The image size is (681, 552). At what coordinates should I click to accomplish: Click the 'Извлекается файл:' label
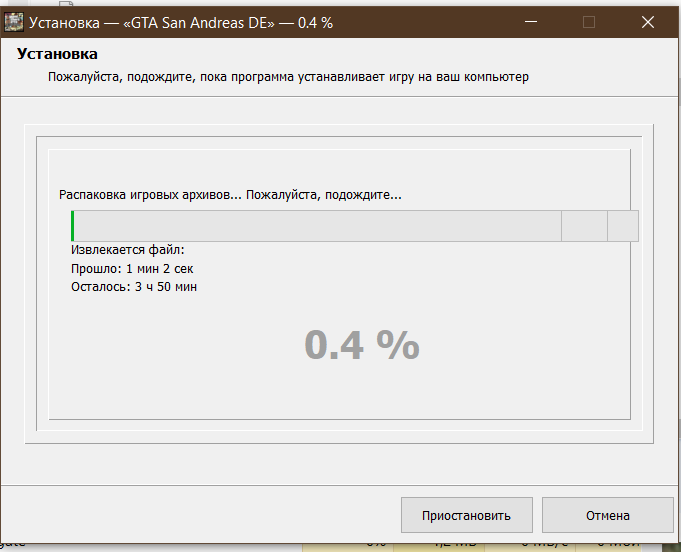tap(128, 250)
